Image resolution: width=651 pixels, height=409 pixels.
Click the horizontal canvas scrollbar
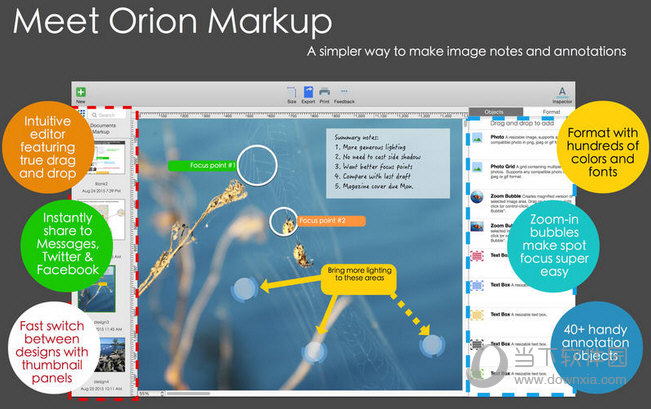pos(189,393)
